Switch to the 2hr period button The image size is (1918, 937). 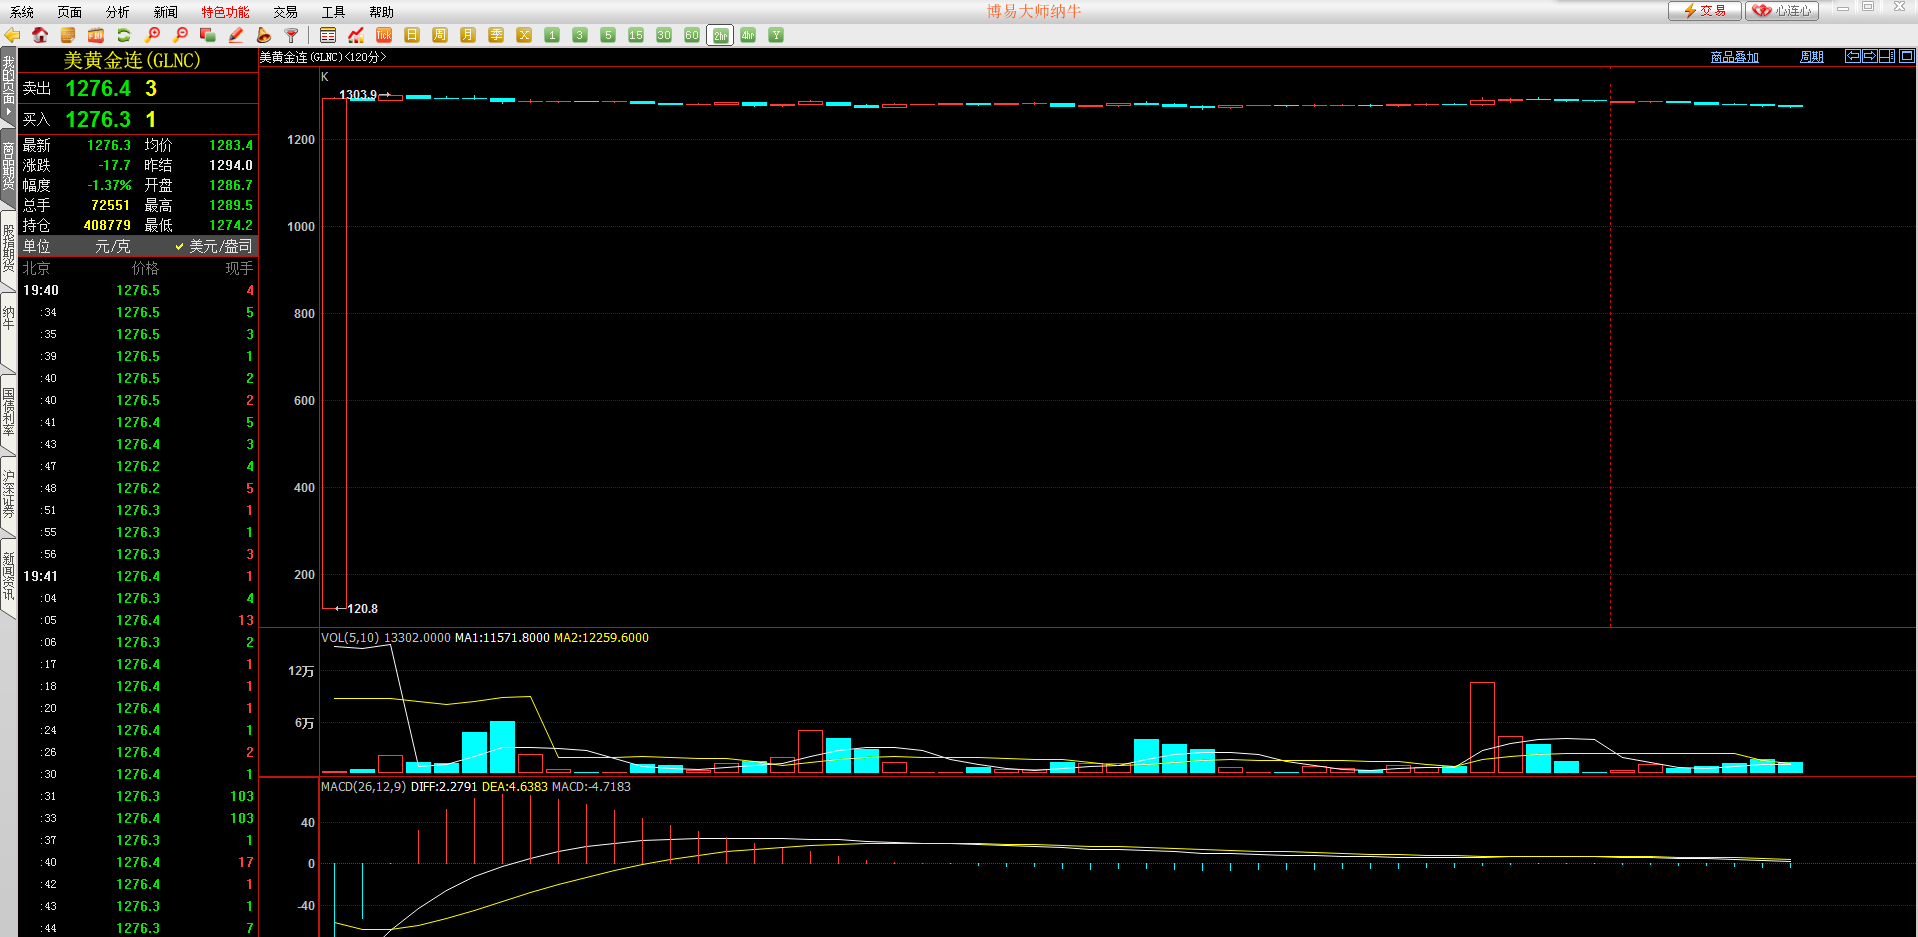(720, 35)
